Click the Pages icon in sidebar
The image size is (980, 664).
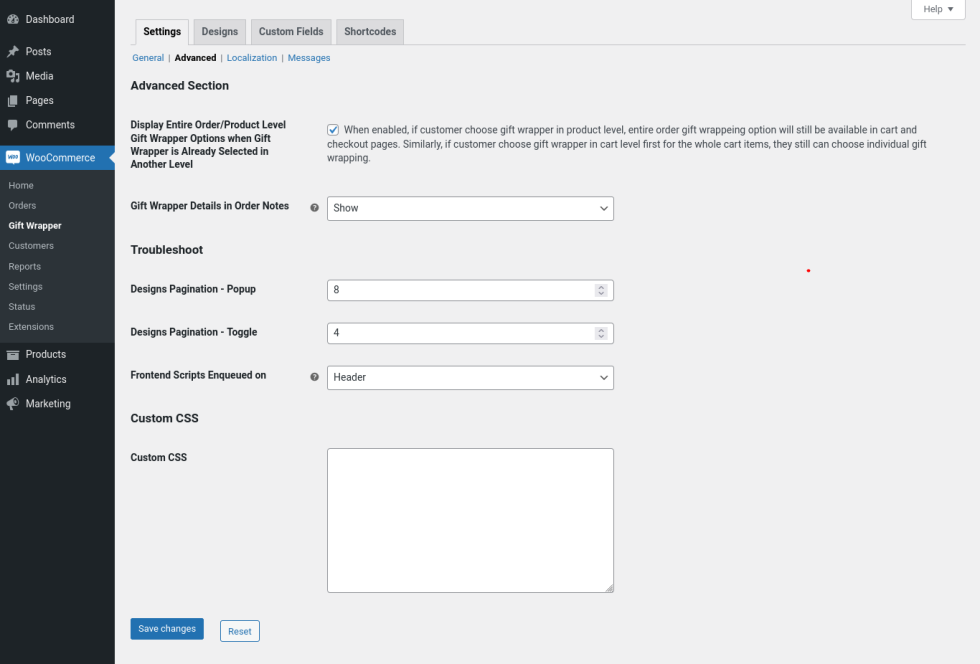13,101
